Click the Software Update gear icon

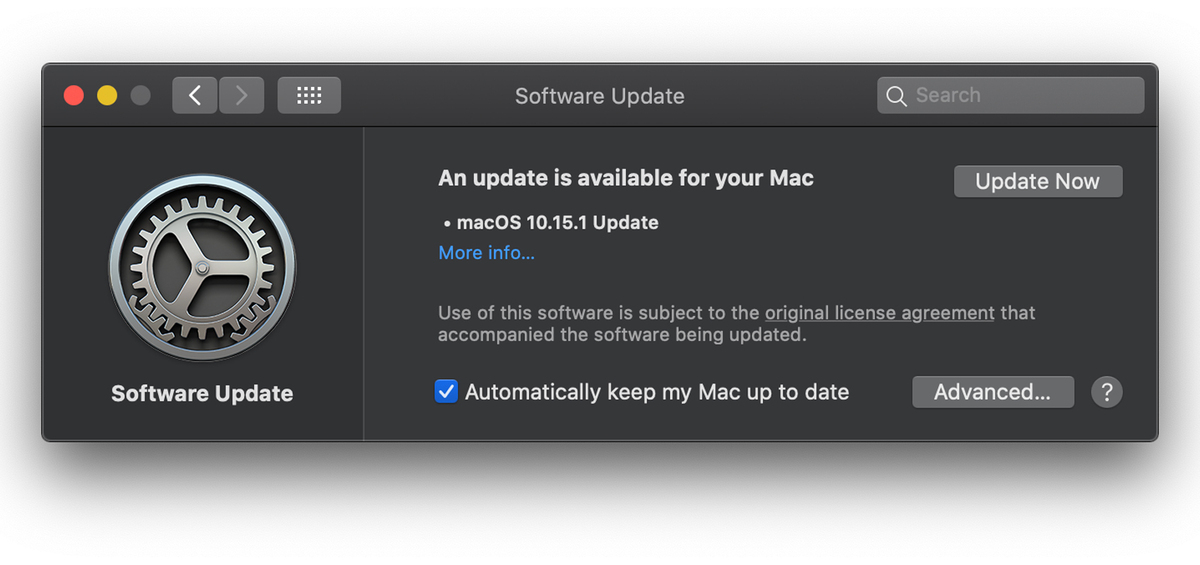click(x=202, y=268)
